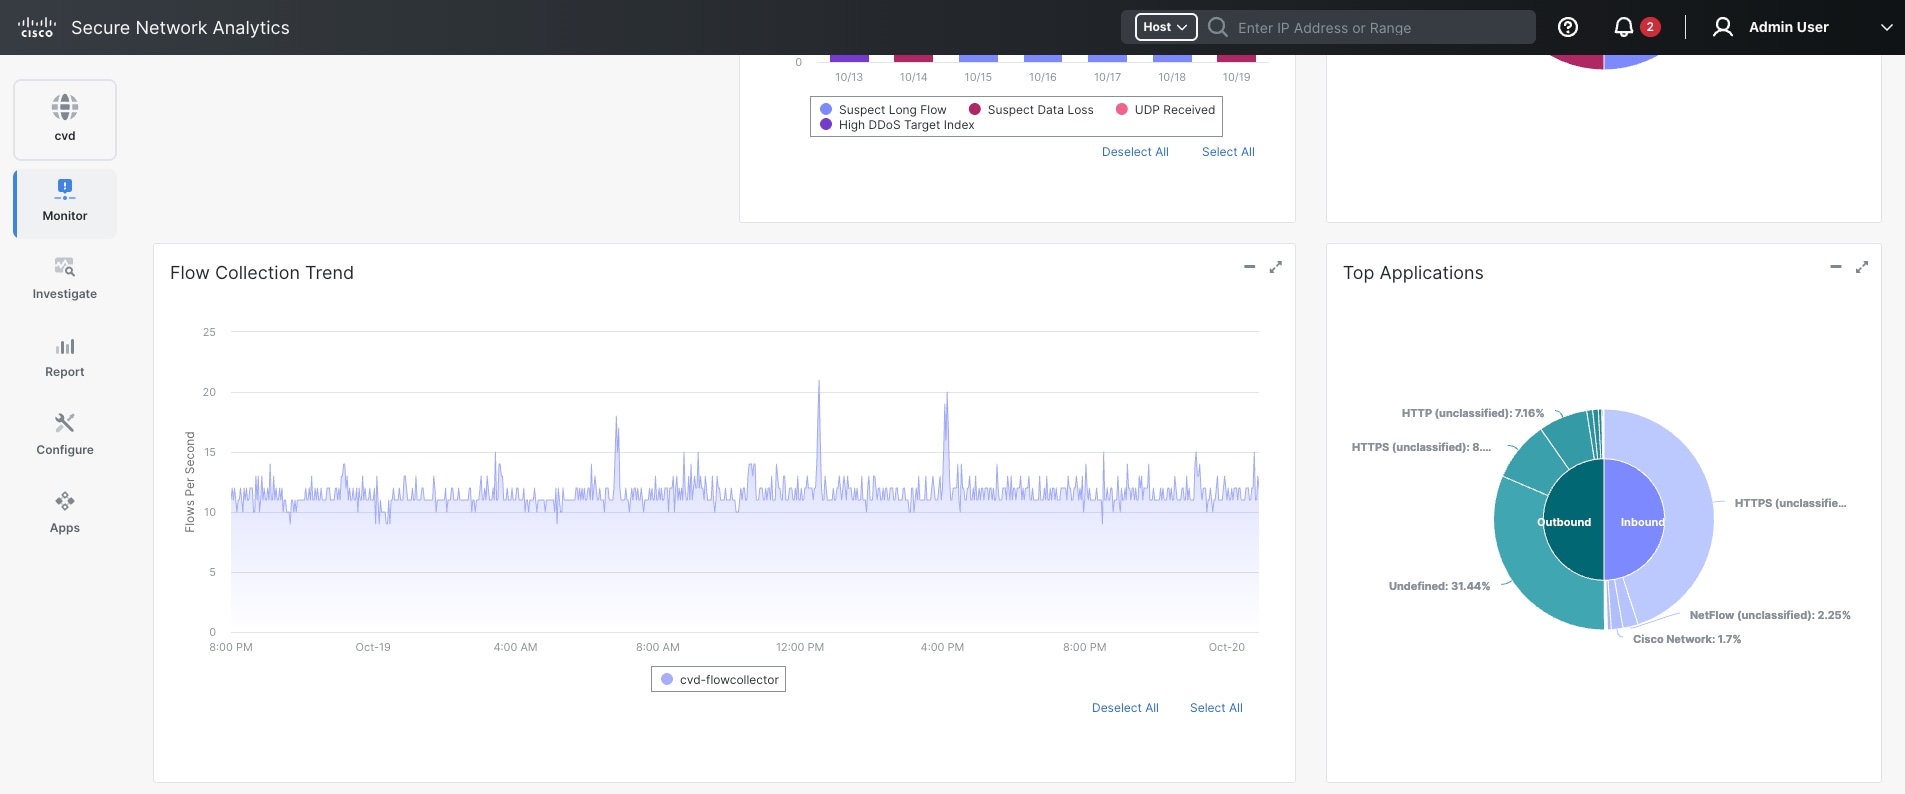Click the HTTP (unclassified): 7.16% label
1905x794 pixels.
point(1472,413)
